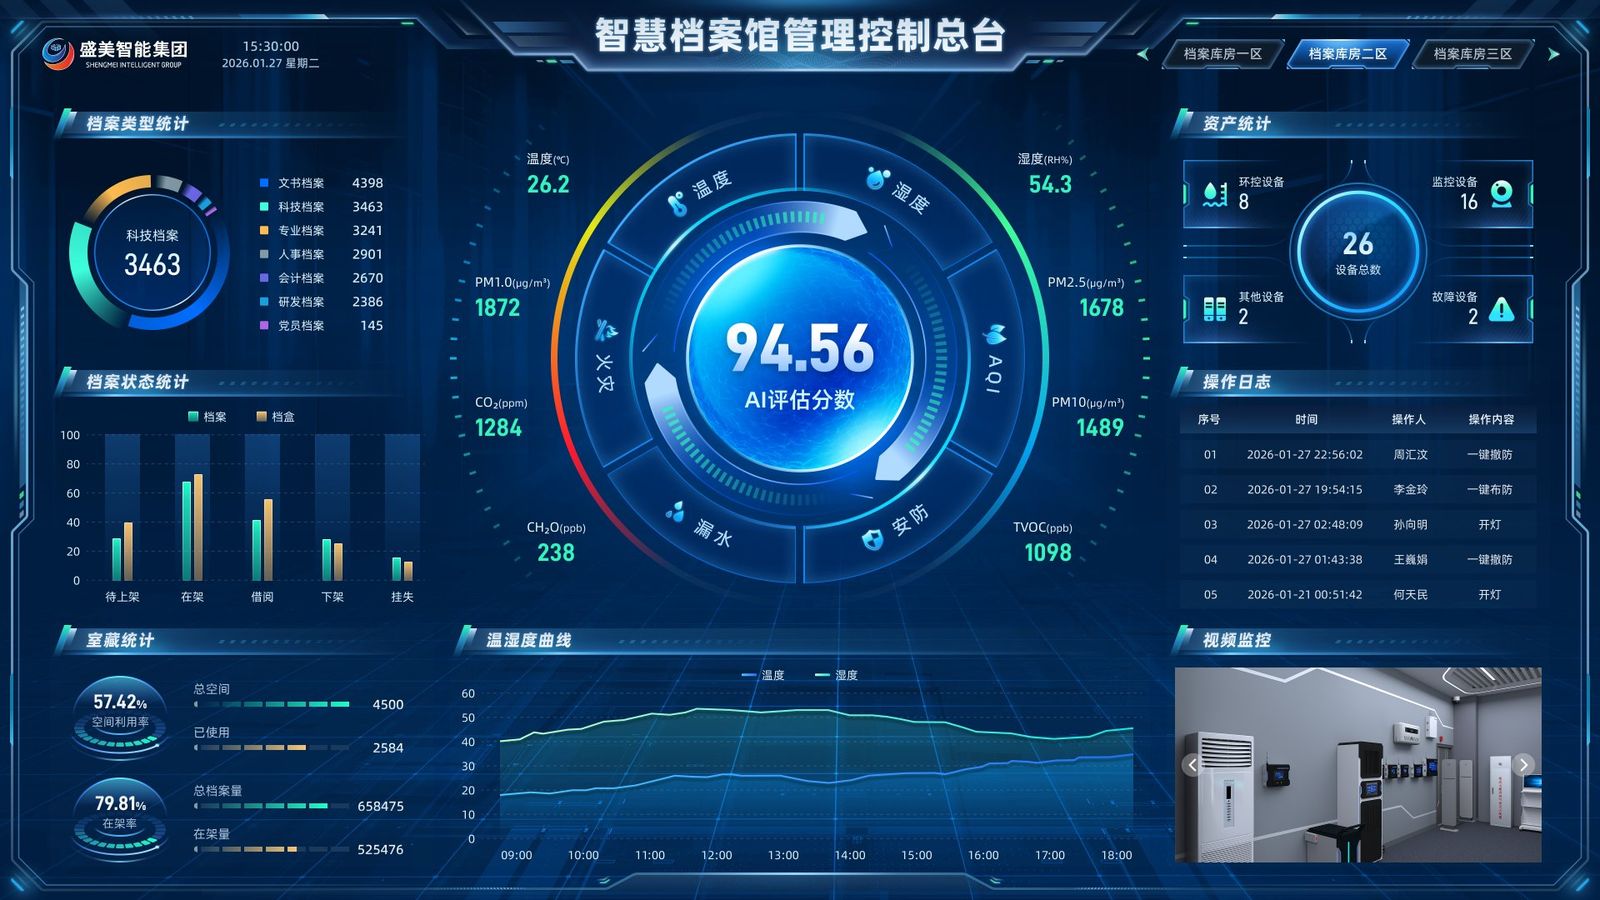This screenshot has height=900, width=1600.
Task: Open the 档案库房三区 tab
Action: pyautogui.click(x=1472, y=54)
